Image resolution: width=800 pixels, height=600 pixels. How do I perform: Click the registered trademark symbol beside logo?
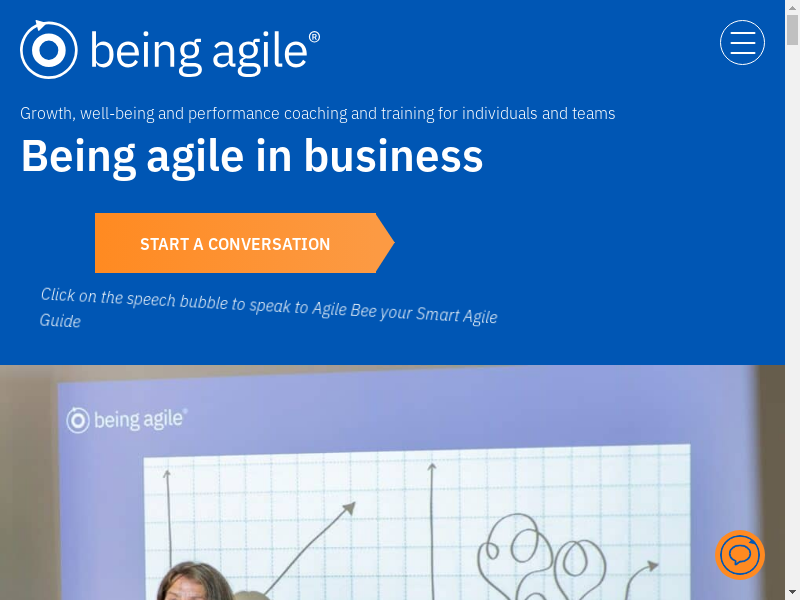pos(314,37)
